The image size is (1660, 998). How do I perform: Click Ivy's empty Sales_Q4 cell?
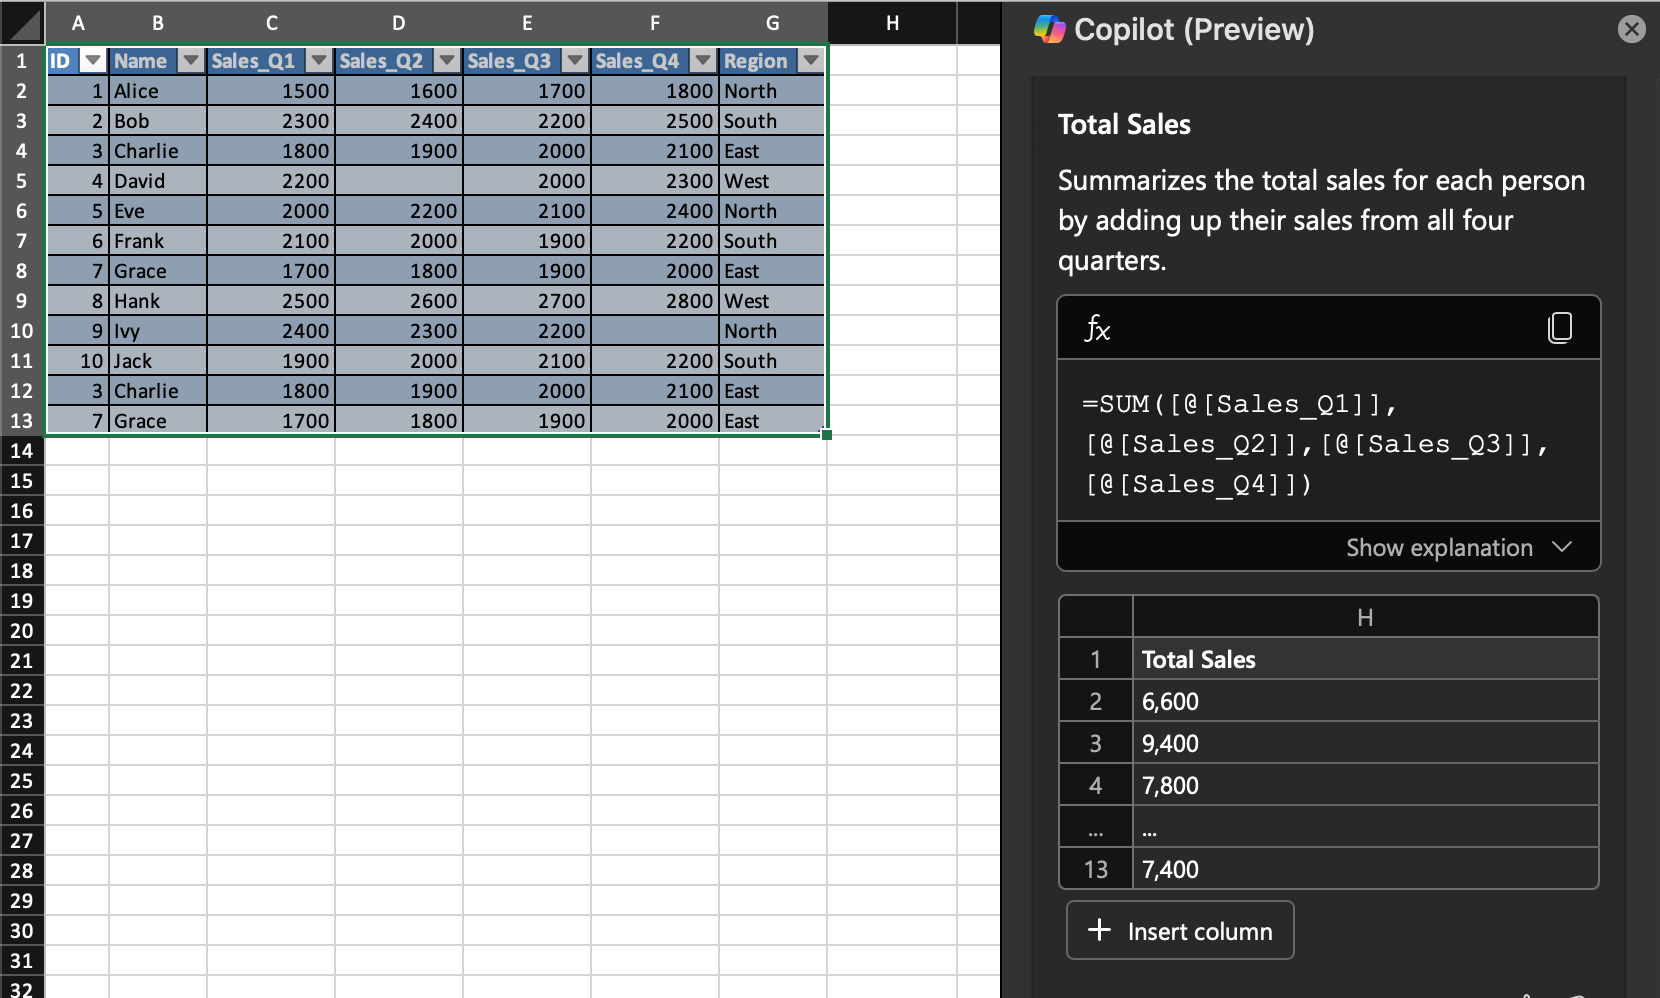tap(655, 331)
